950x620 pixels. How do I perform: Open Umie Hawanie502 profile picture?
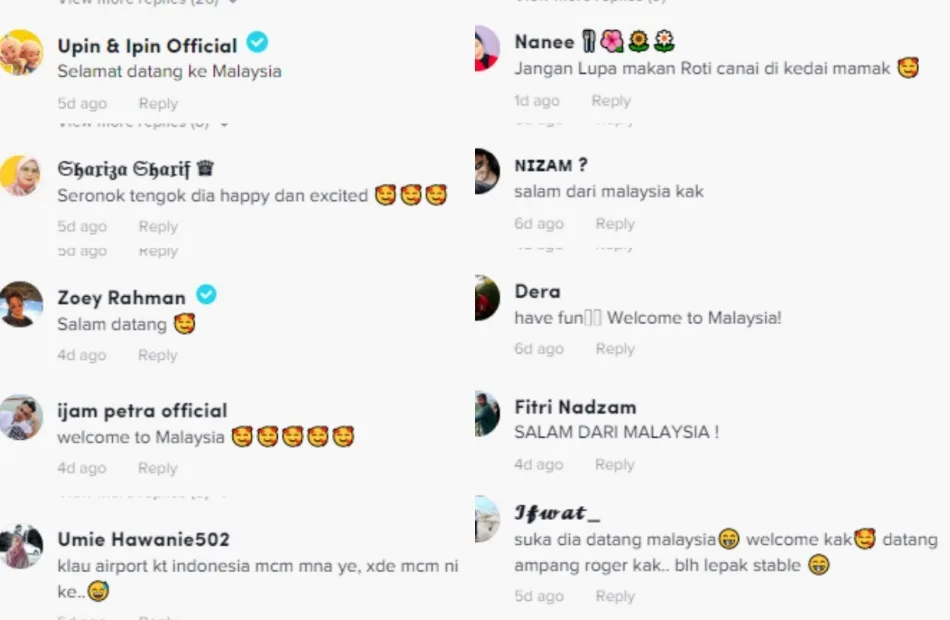pyautogui.click(x=21, y=546)
